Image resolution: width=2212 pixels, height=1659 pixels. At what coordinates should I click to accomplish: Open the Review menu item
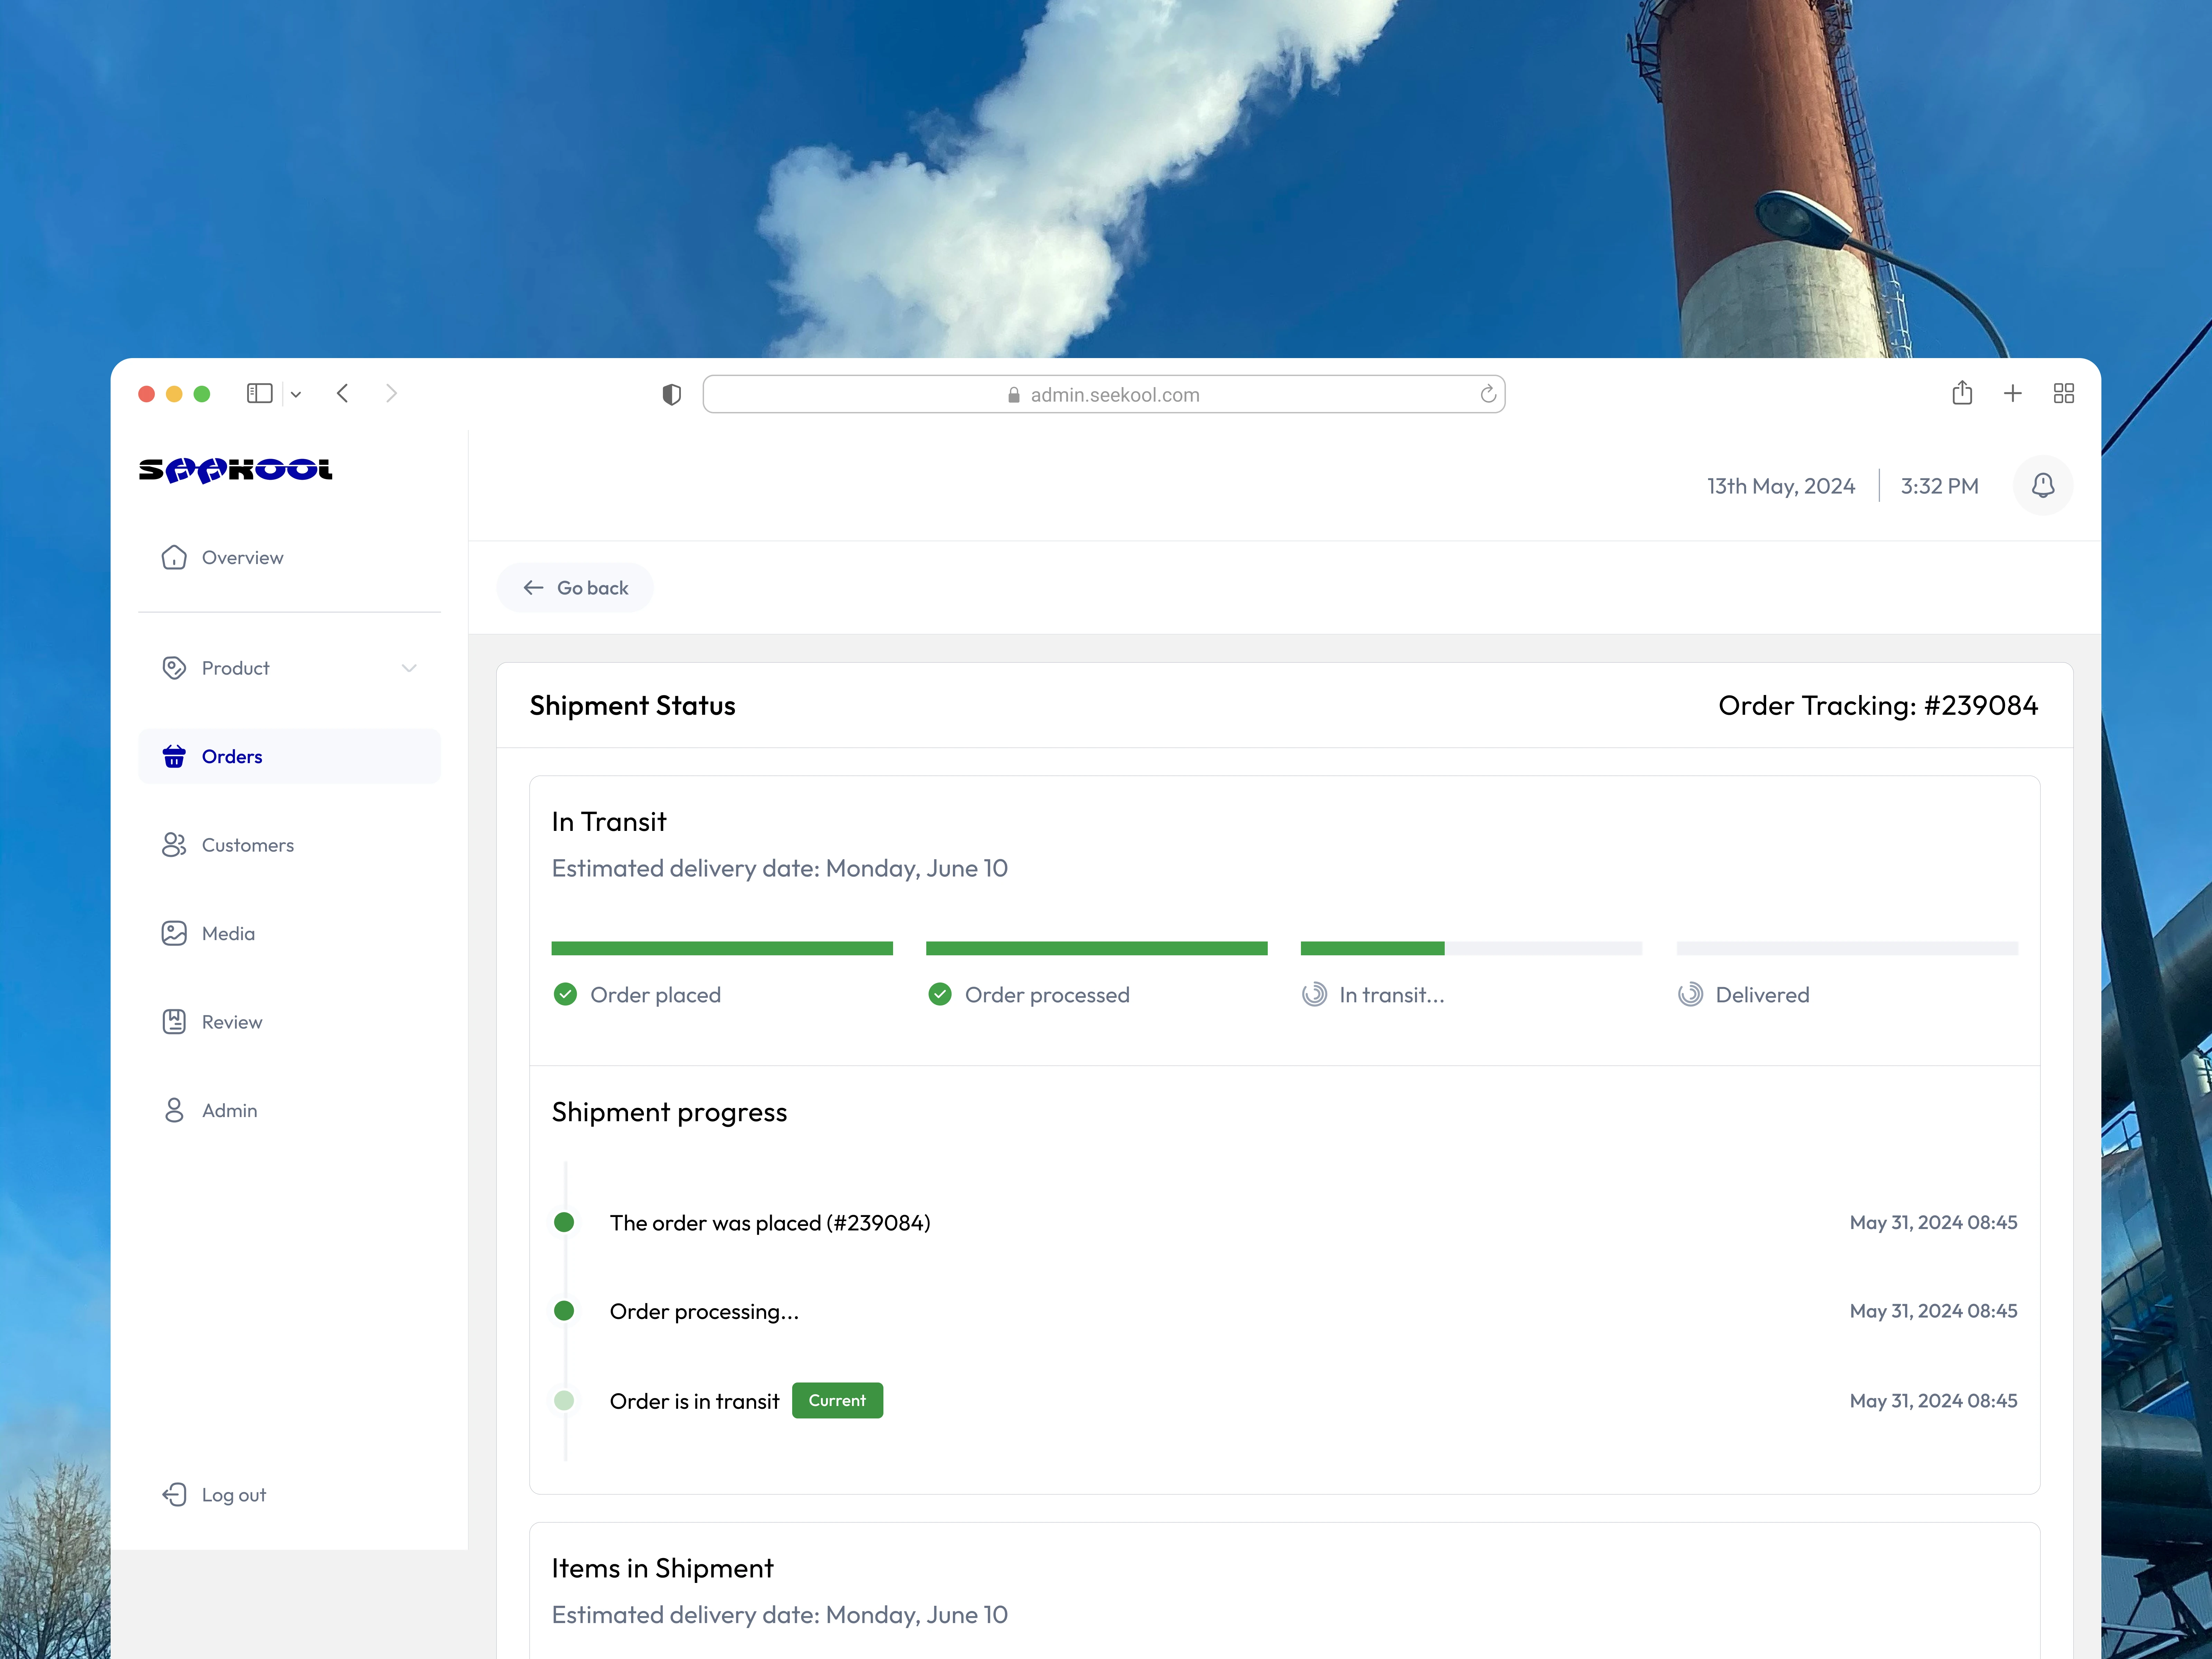point(289,1022)
